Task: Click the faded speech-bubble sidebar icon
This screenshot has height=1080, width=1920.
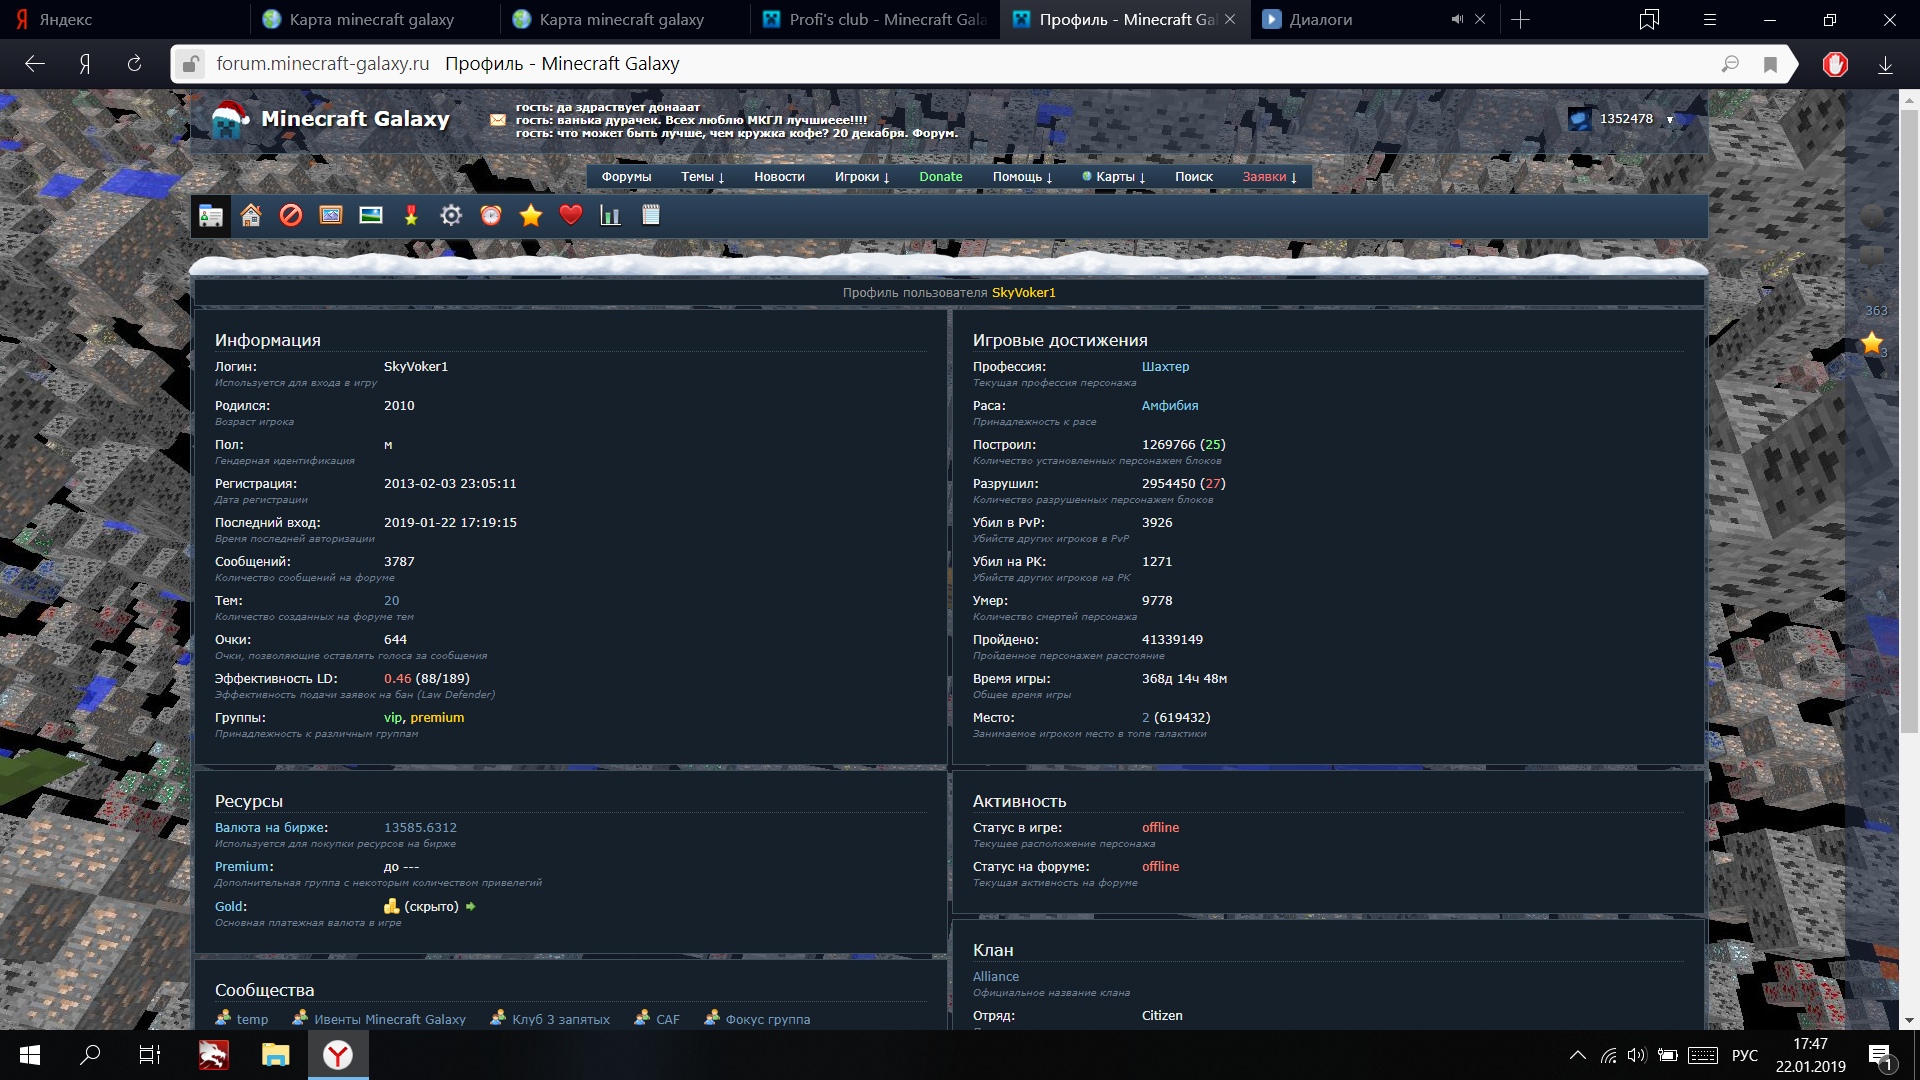Action: [1873, 256]
